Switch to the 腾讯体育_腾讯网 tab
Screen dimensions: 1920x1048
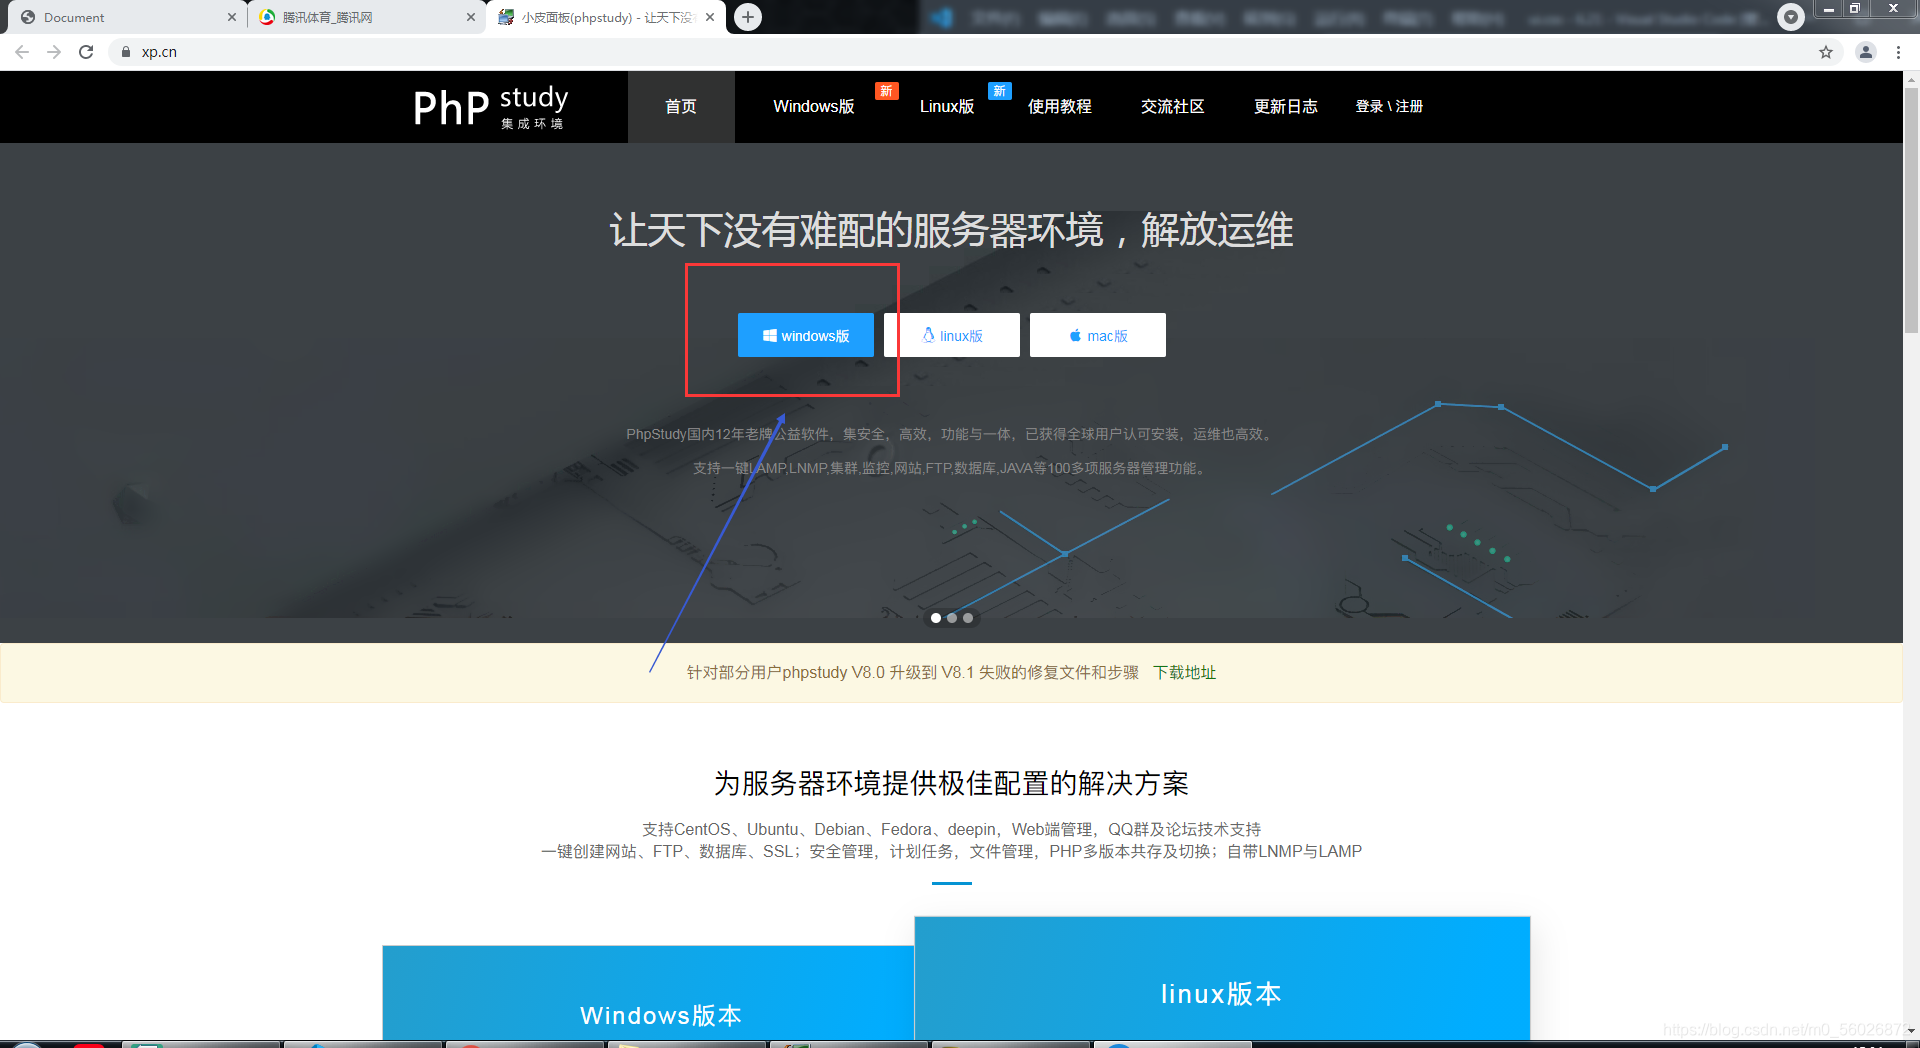tap(365, 17)
